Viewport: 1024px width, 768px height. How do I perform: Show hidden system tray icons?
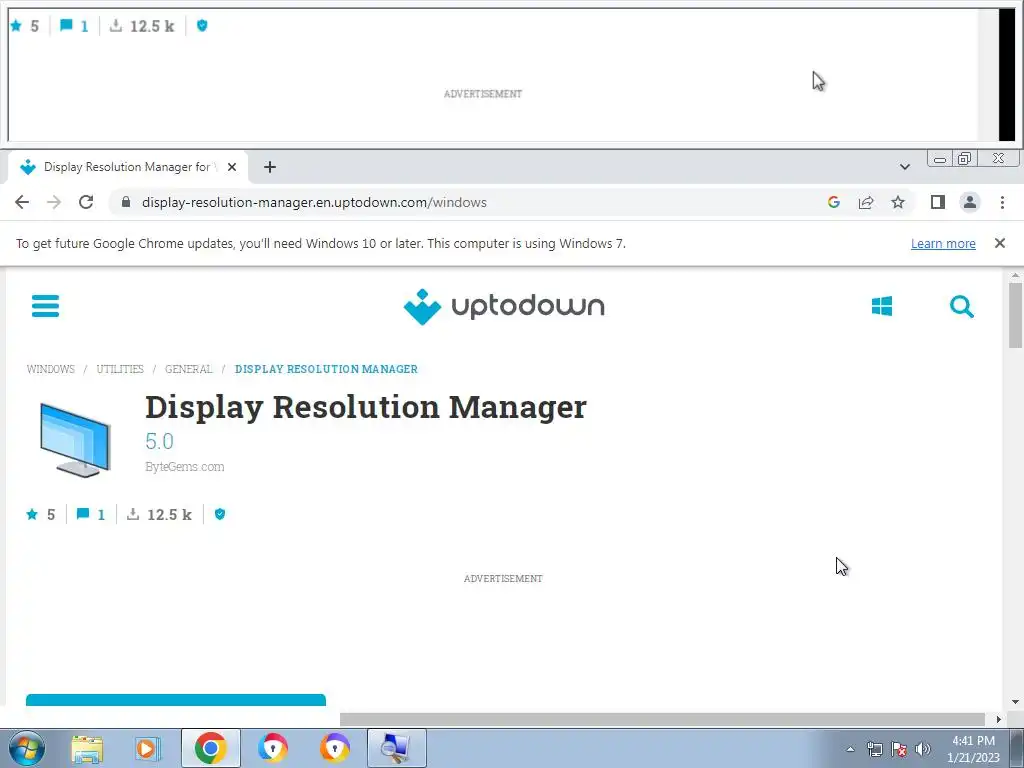(850, 749)
